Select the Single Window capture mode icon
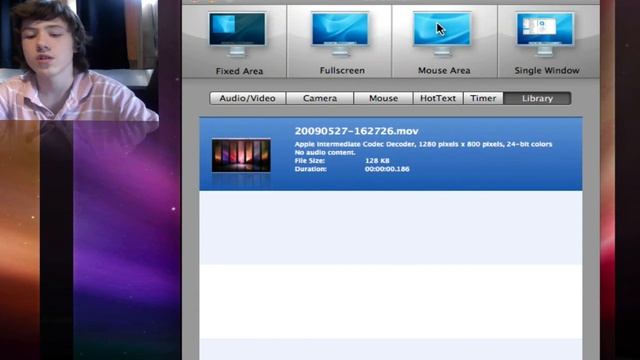 [x=545, y=33]
